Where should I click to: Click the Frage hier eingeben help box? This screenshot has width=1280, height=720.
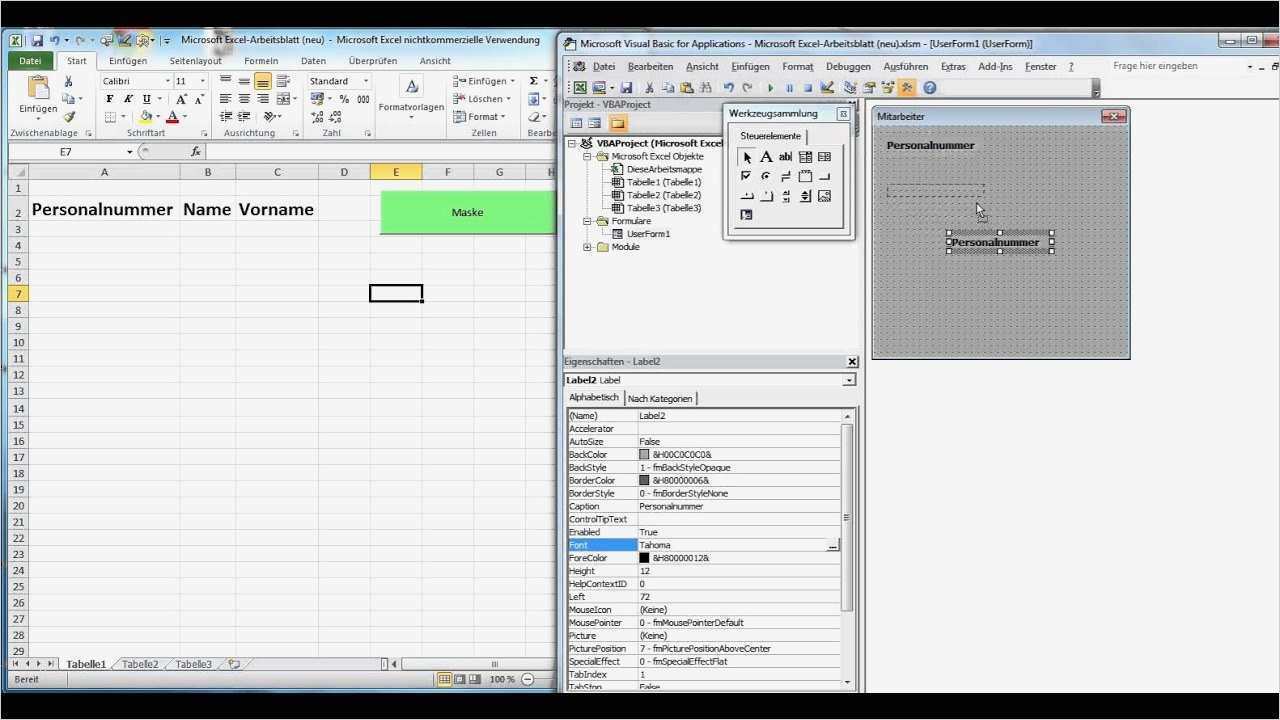[1178, 66]
